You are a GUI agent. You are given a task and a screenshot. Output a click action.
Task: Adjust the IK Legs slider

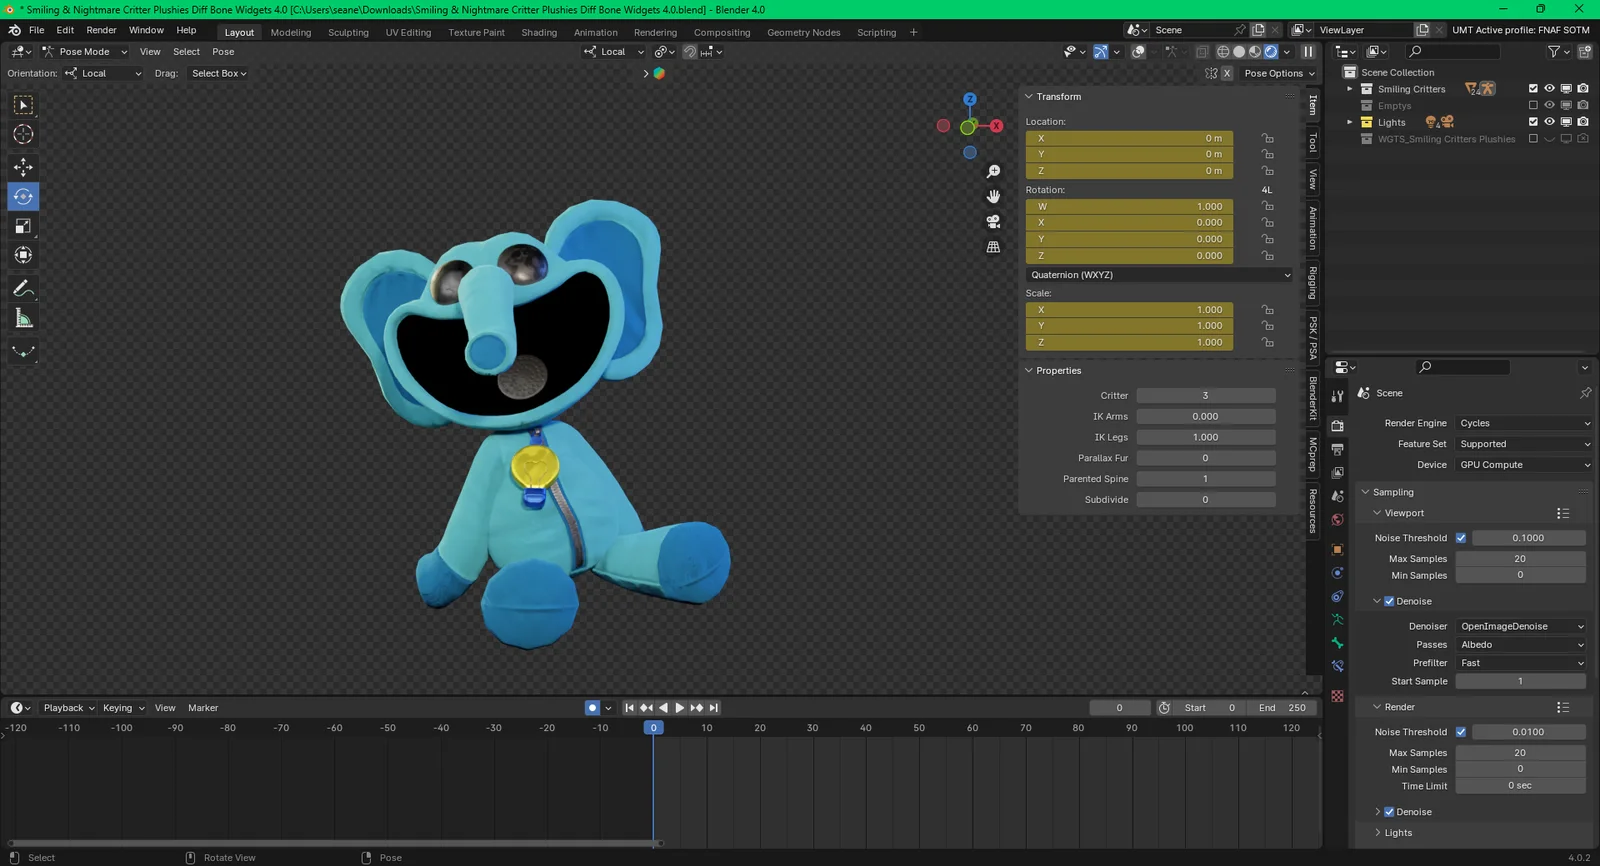coord(1206,437)
